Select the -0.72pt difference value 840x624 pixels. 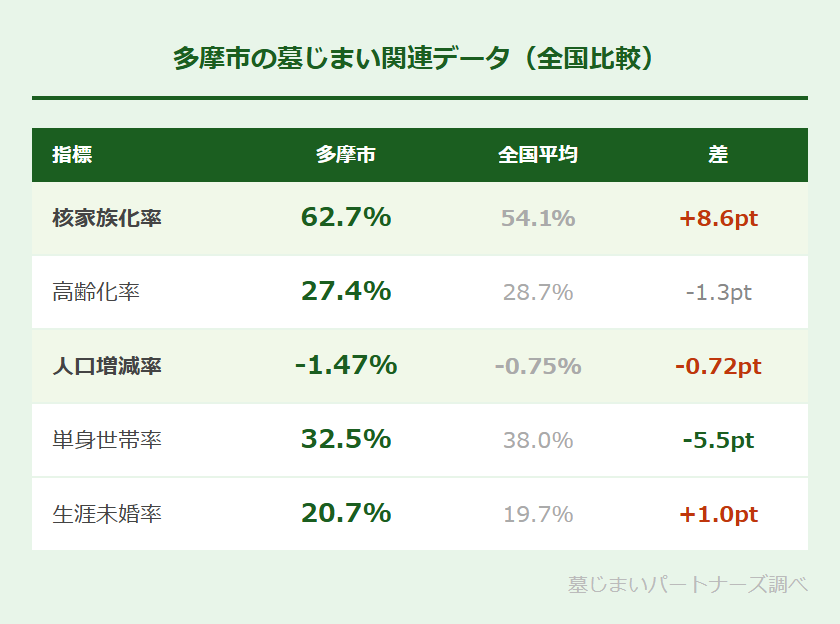[718, 366]
